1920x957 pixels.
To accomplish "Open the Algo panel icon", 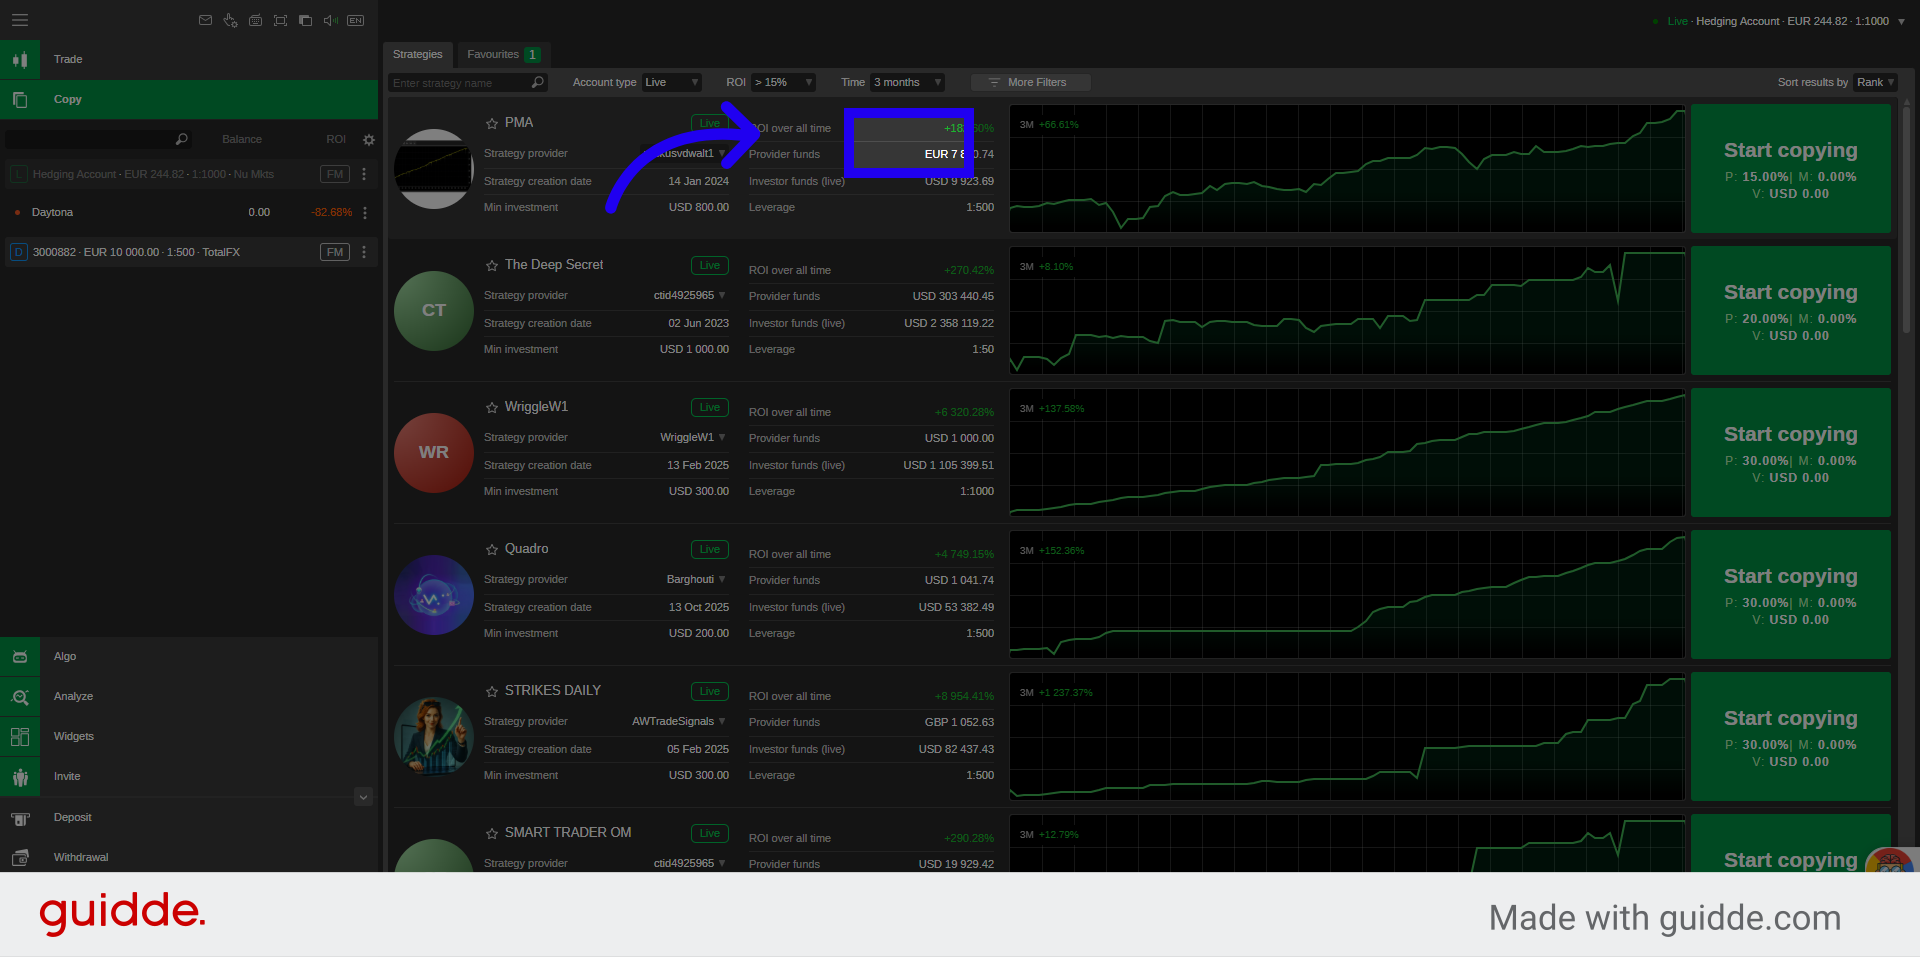I will 20,656.
